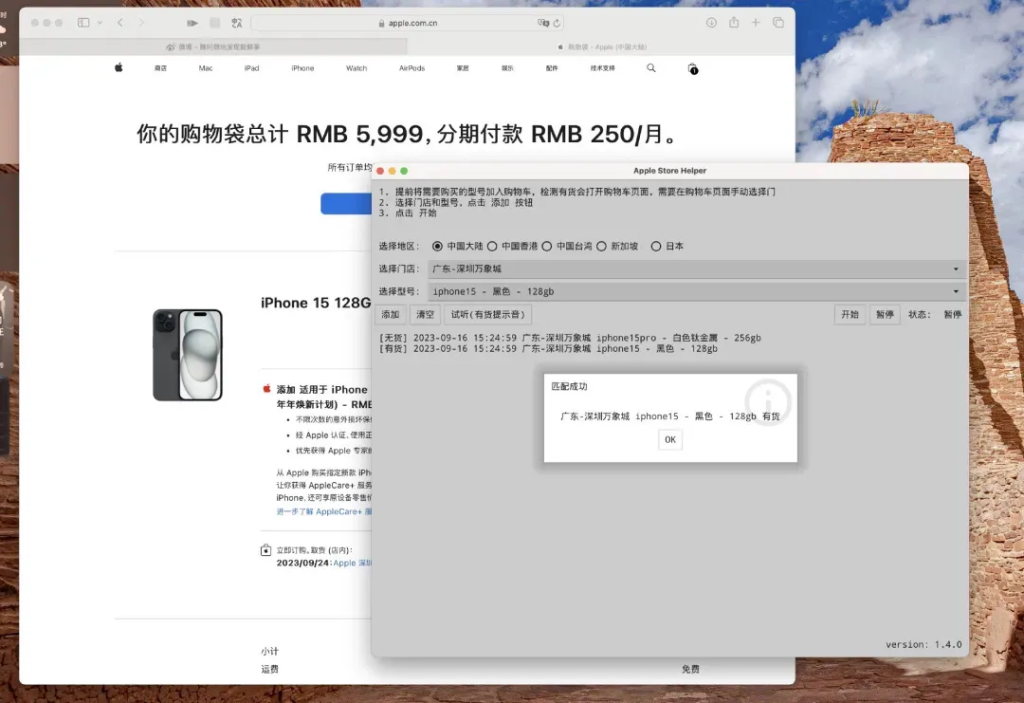Open the iPad menu on Apple site
Screen dimensions: 1024x703
251,68
